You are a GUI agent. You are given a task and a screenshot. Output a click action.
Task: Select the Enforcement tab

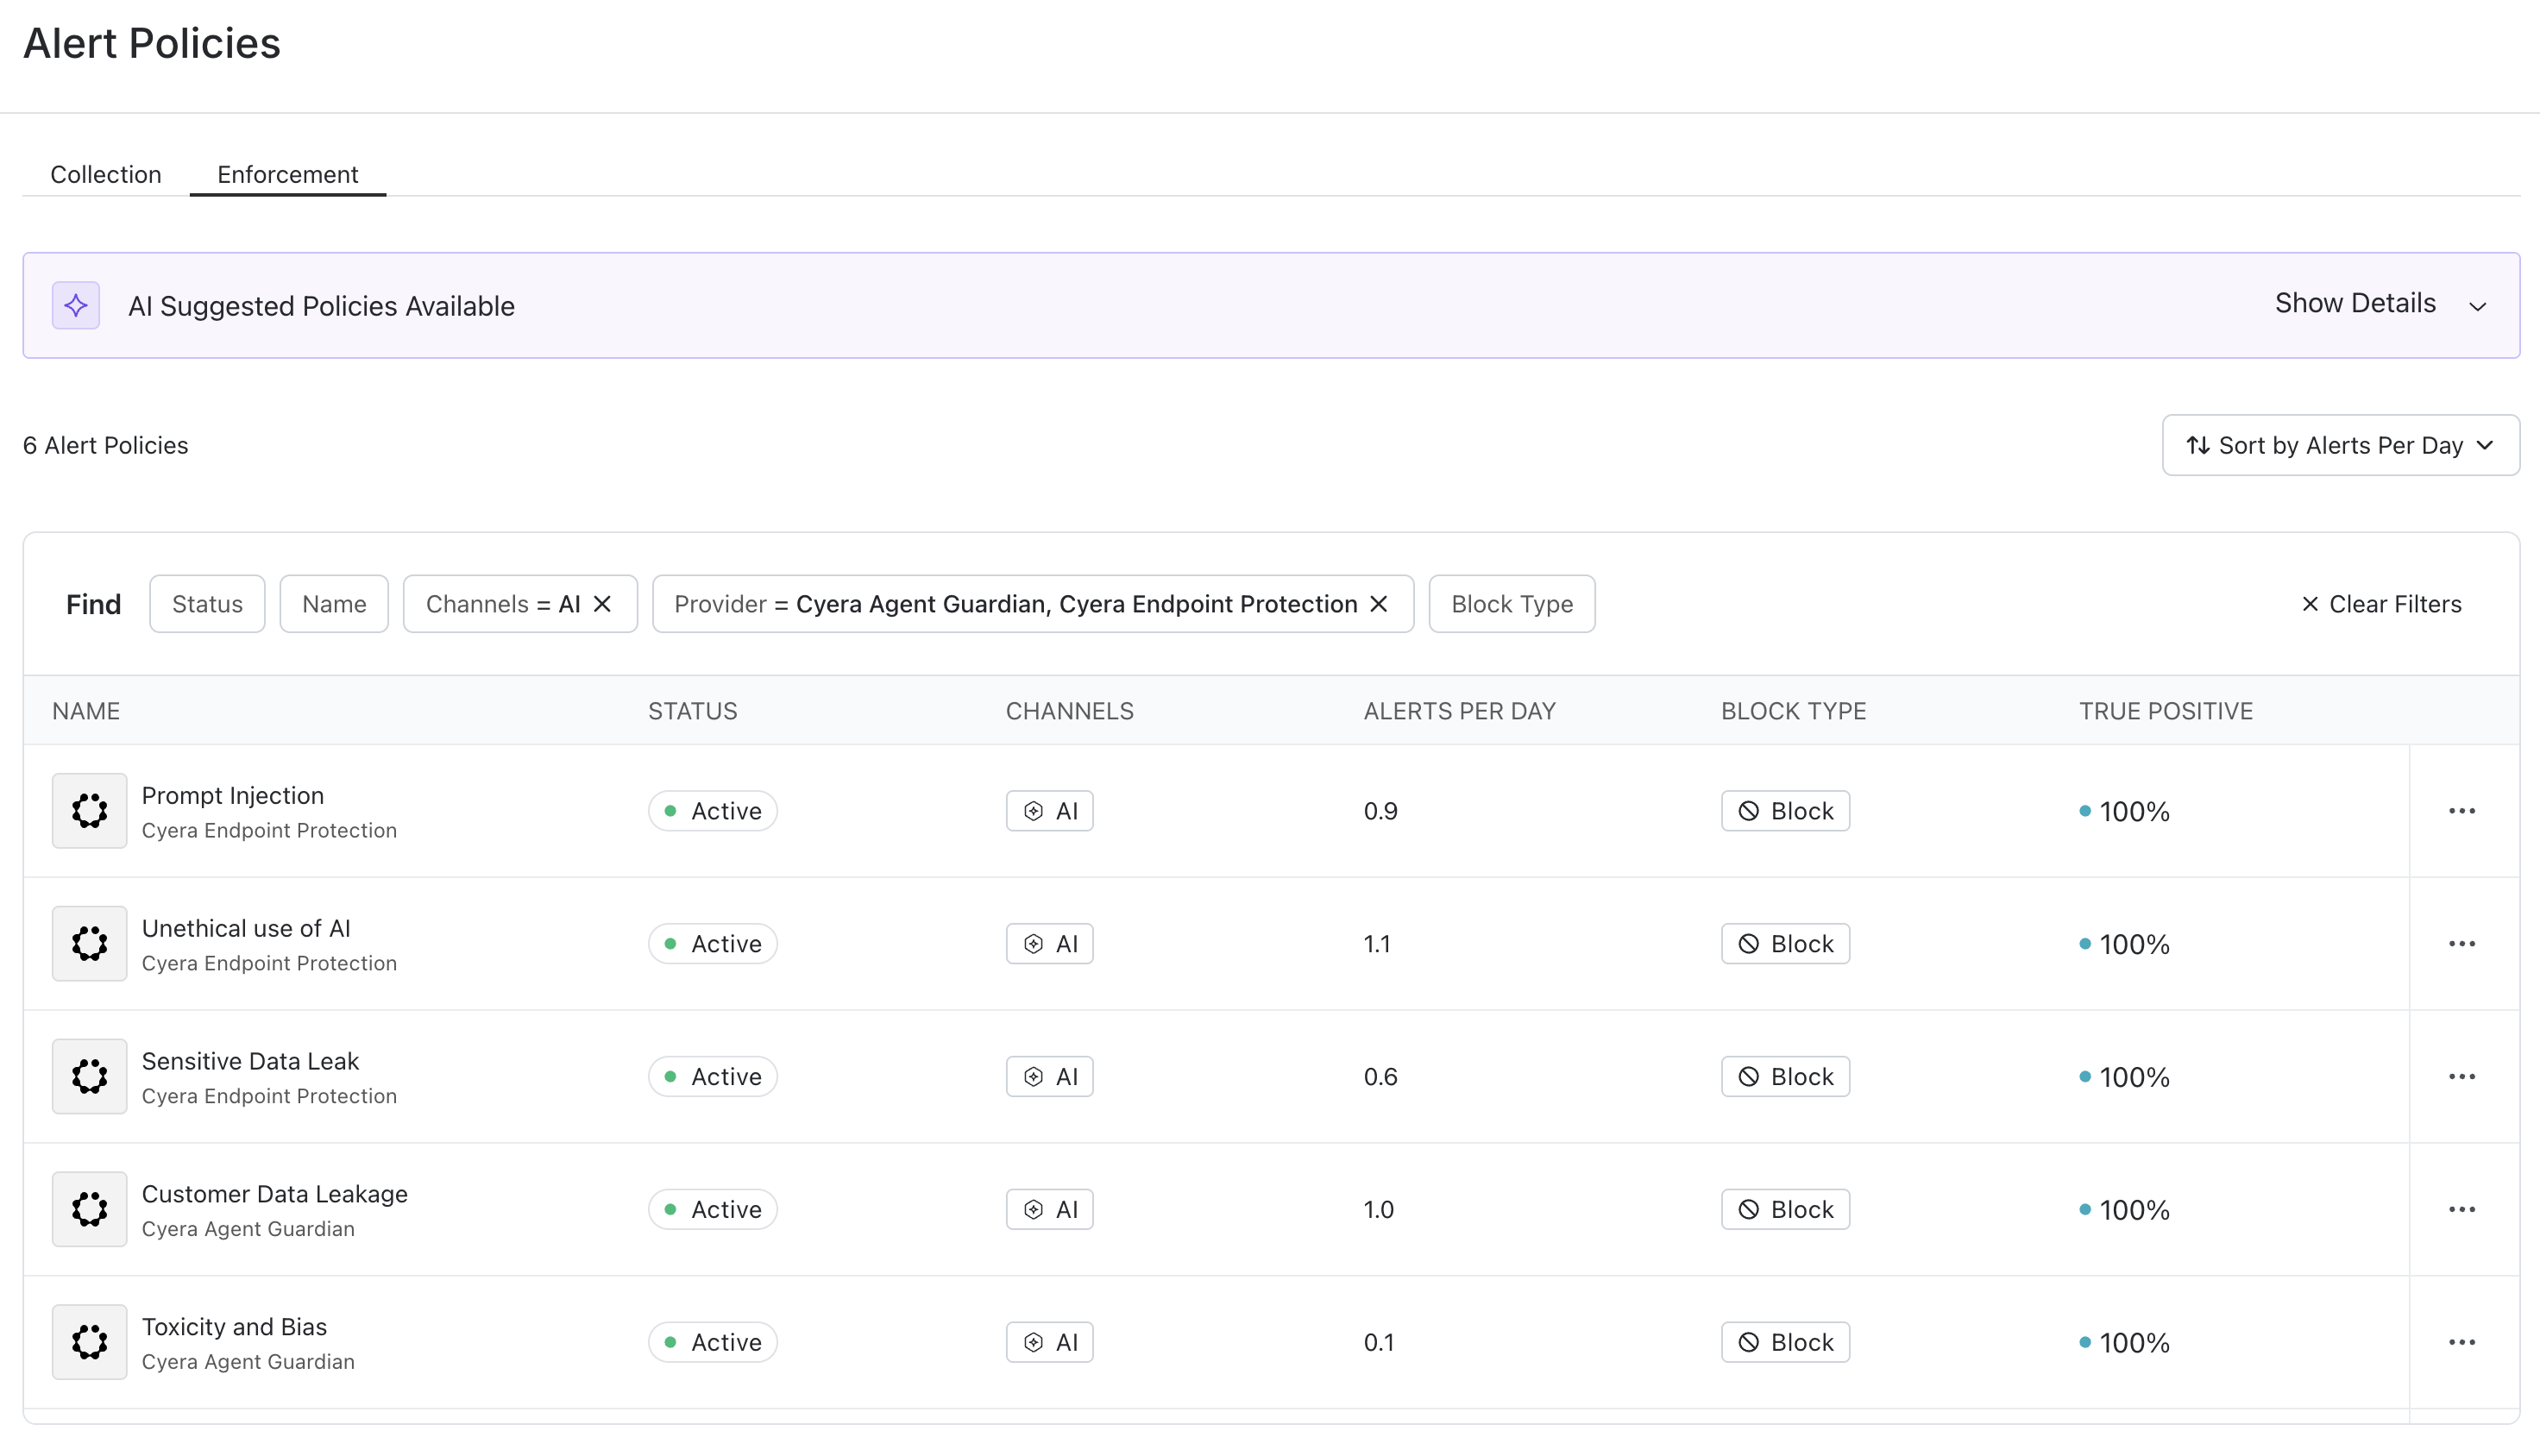(x=288, y=175)
